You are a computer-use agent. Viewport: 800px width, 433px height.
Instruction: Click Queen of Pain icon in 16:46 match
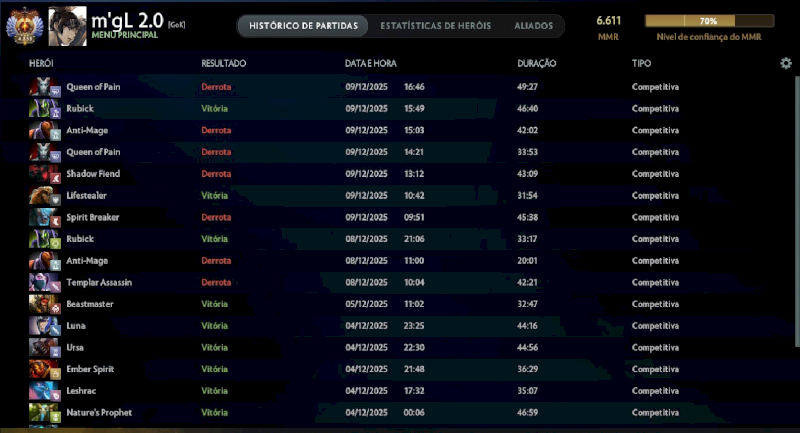[x=45, y=87]
